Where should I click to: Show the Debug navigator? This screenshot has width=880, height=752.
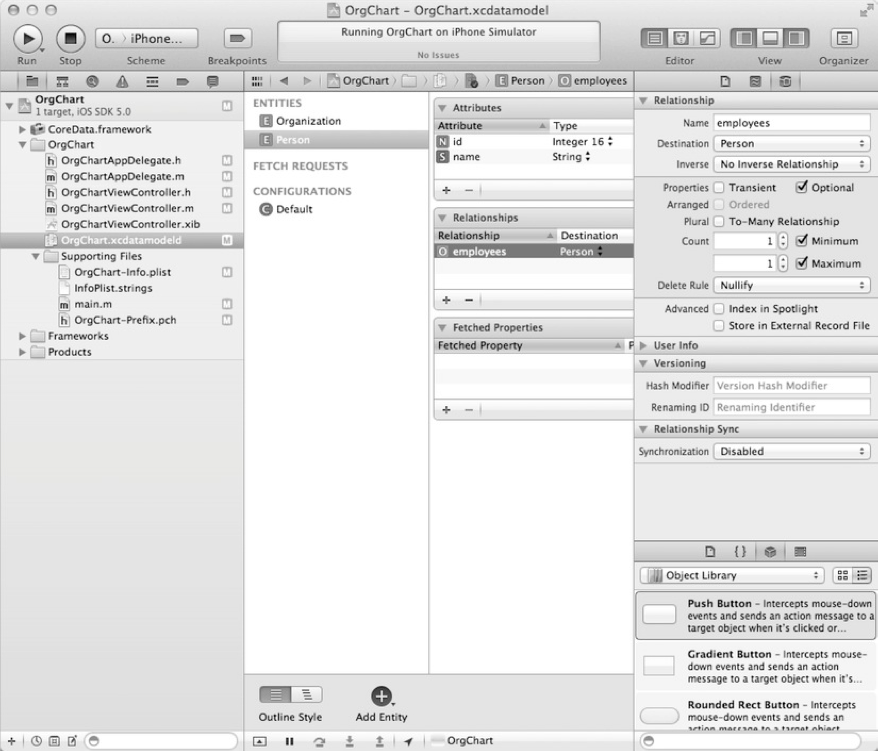click(x=152, y=81)
